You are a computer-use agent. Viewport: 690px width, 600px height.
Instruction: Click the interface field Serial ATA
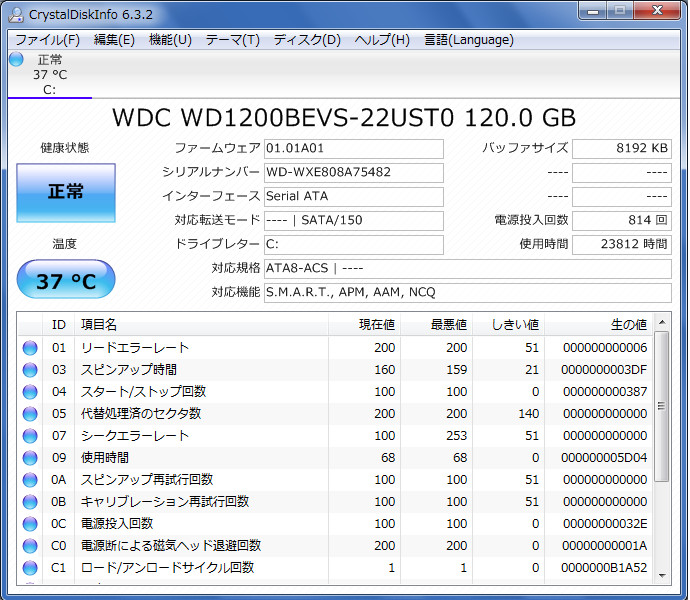[x=354, y=197]
